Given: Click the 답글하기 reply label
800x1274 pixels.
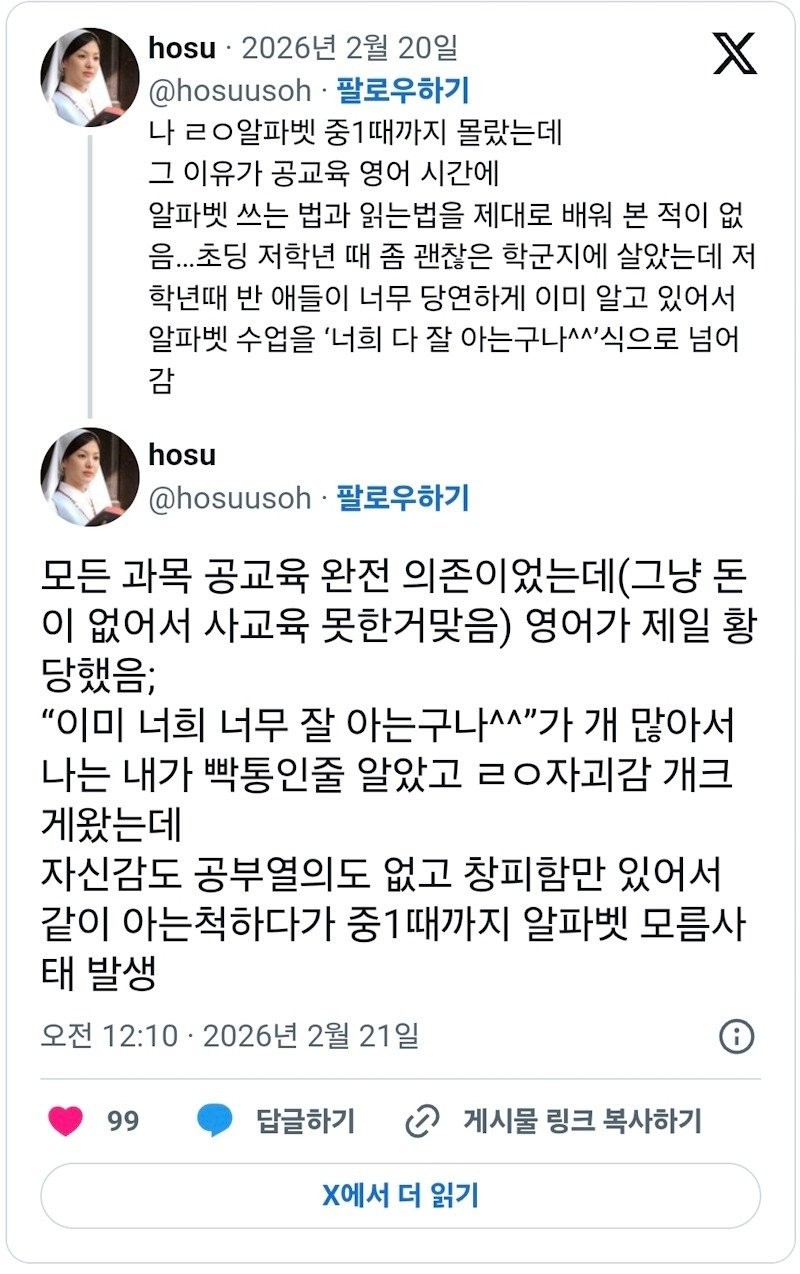Looking at the screenshot, I should [305, 1121].
